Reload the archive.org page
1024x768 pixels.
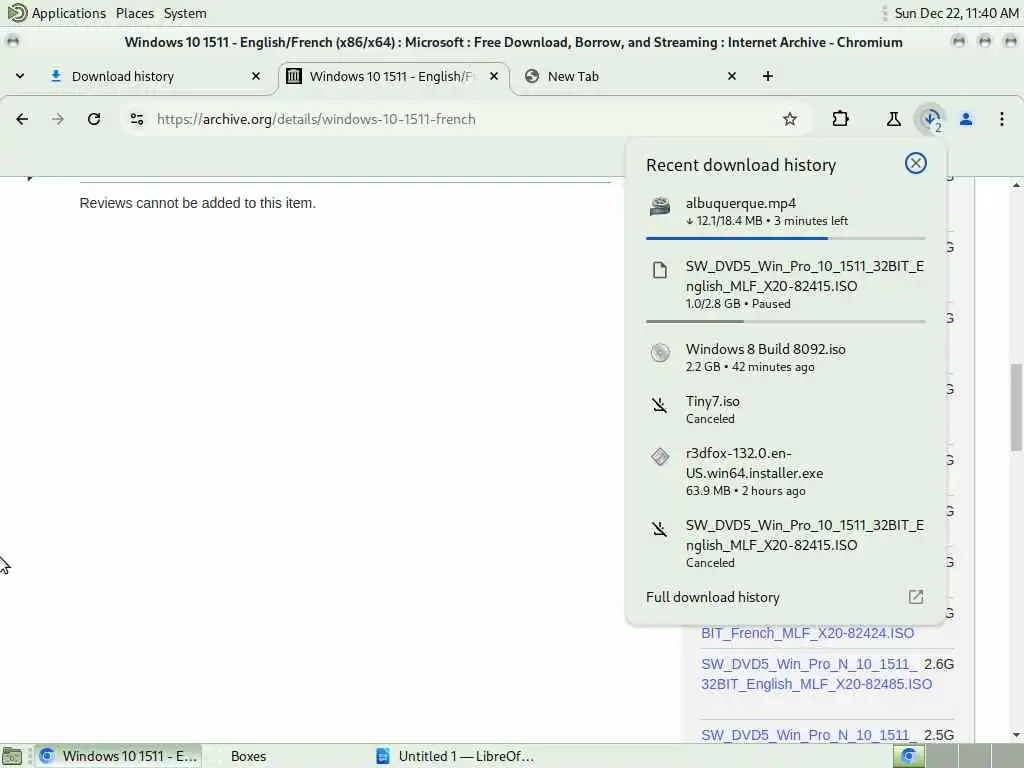pyautogui.click(x=94, y=119)
